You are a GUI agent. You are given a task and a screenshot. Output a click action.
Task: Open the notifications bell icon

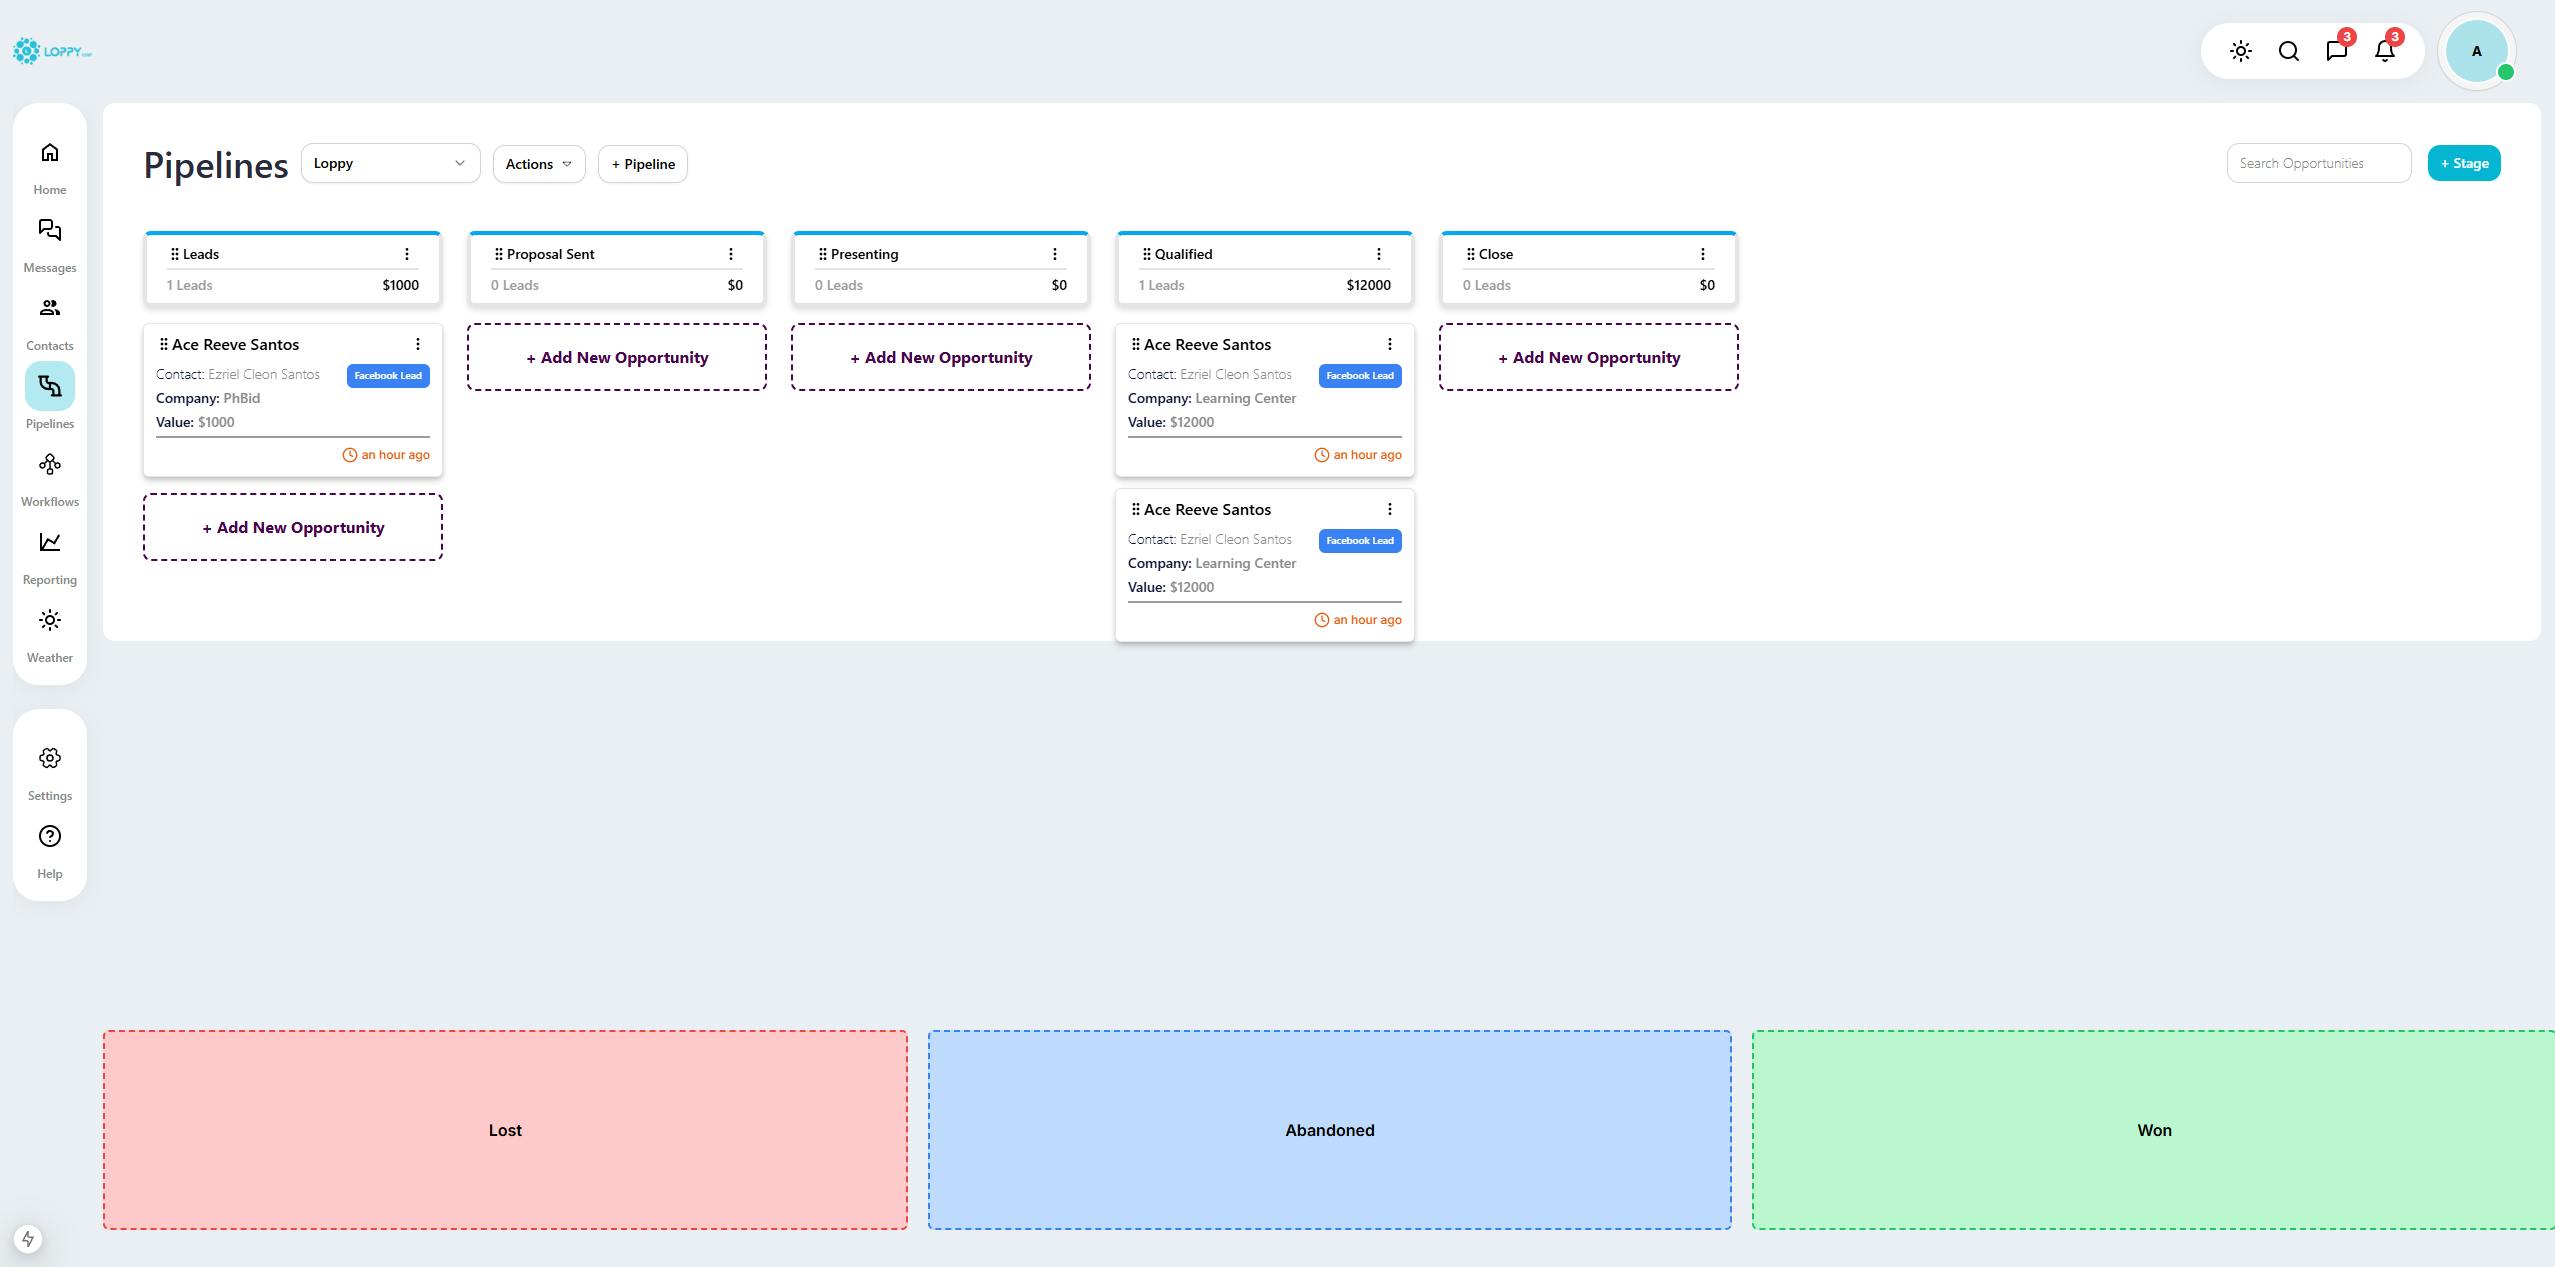tap(2385, 51)
